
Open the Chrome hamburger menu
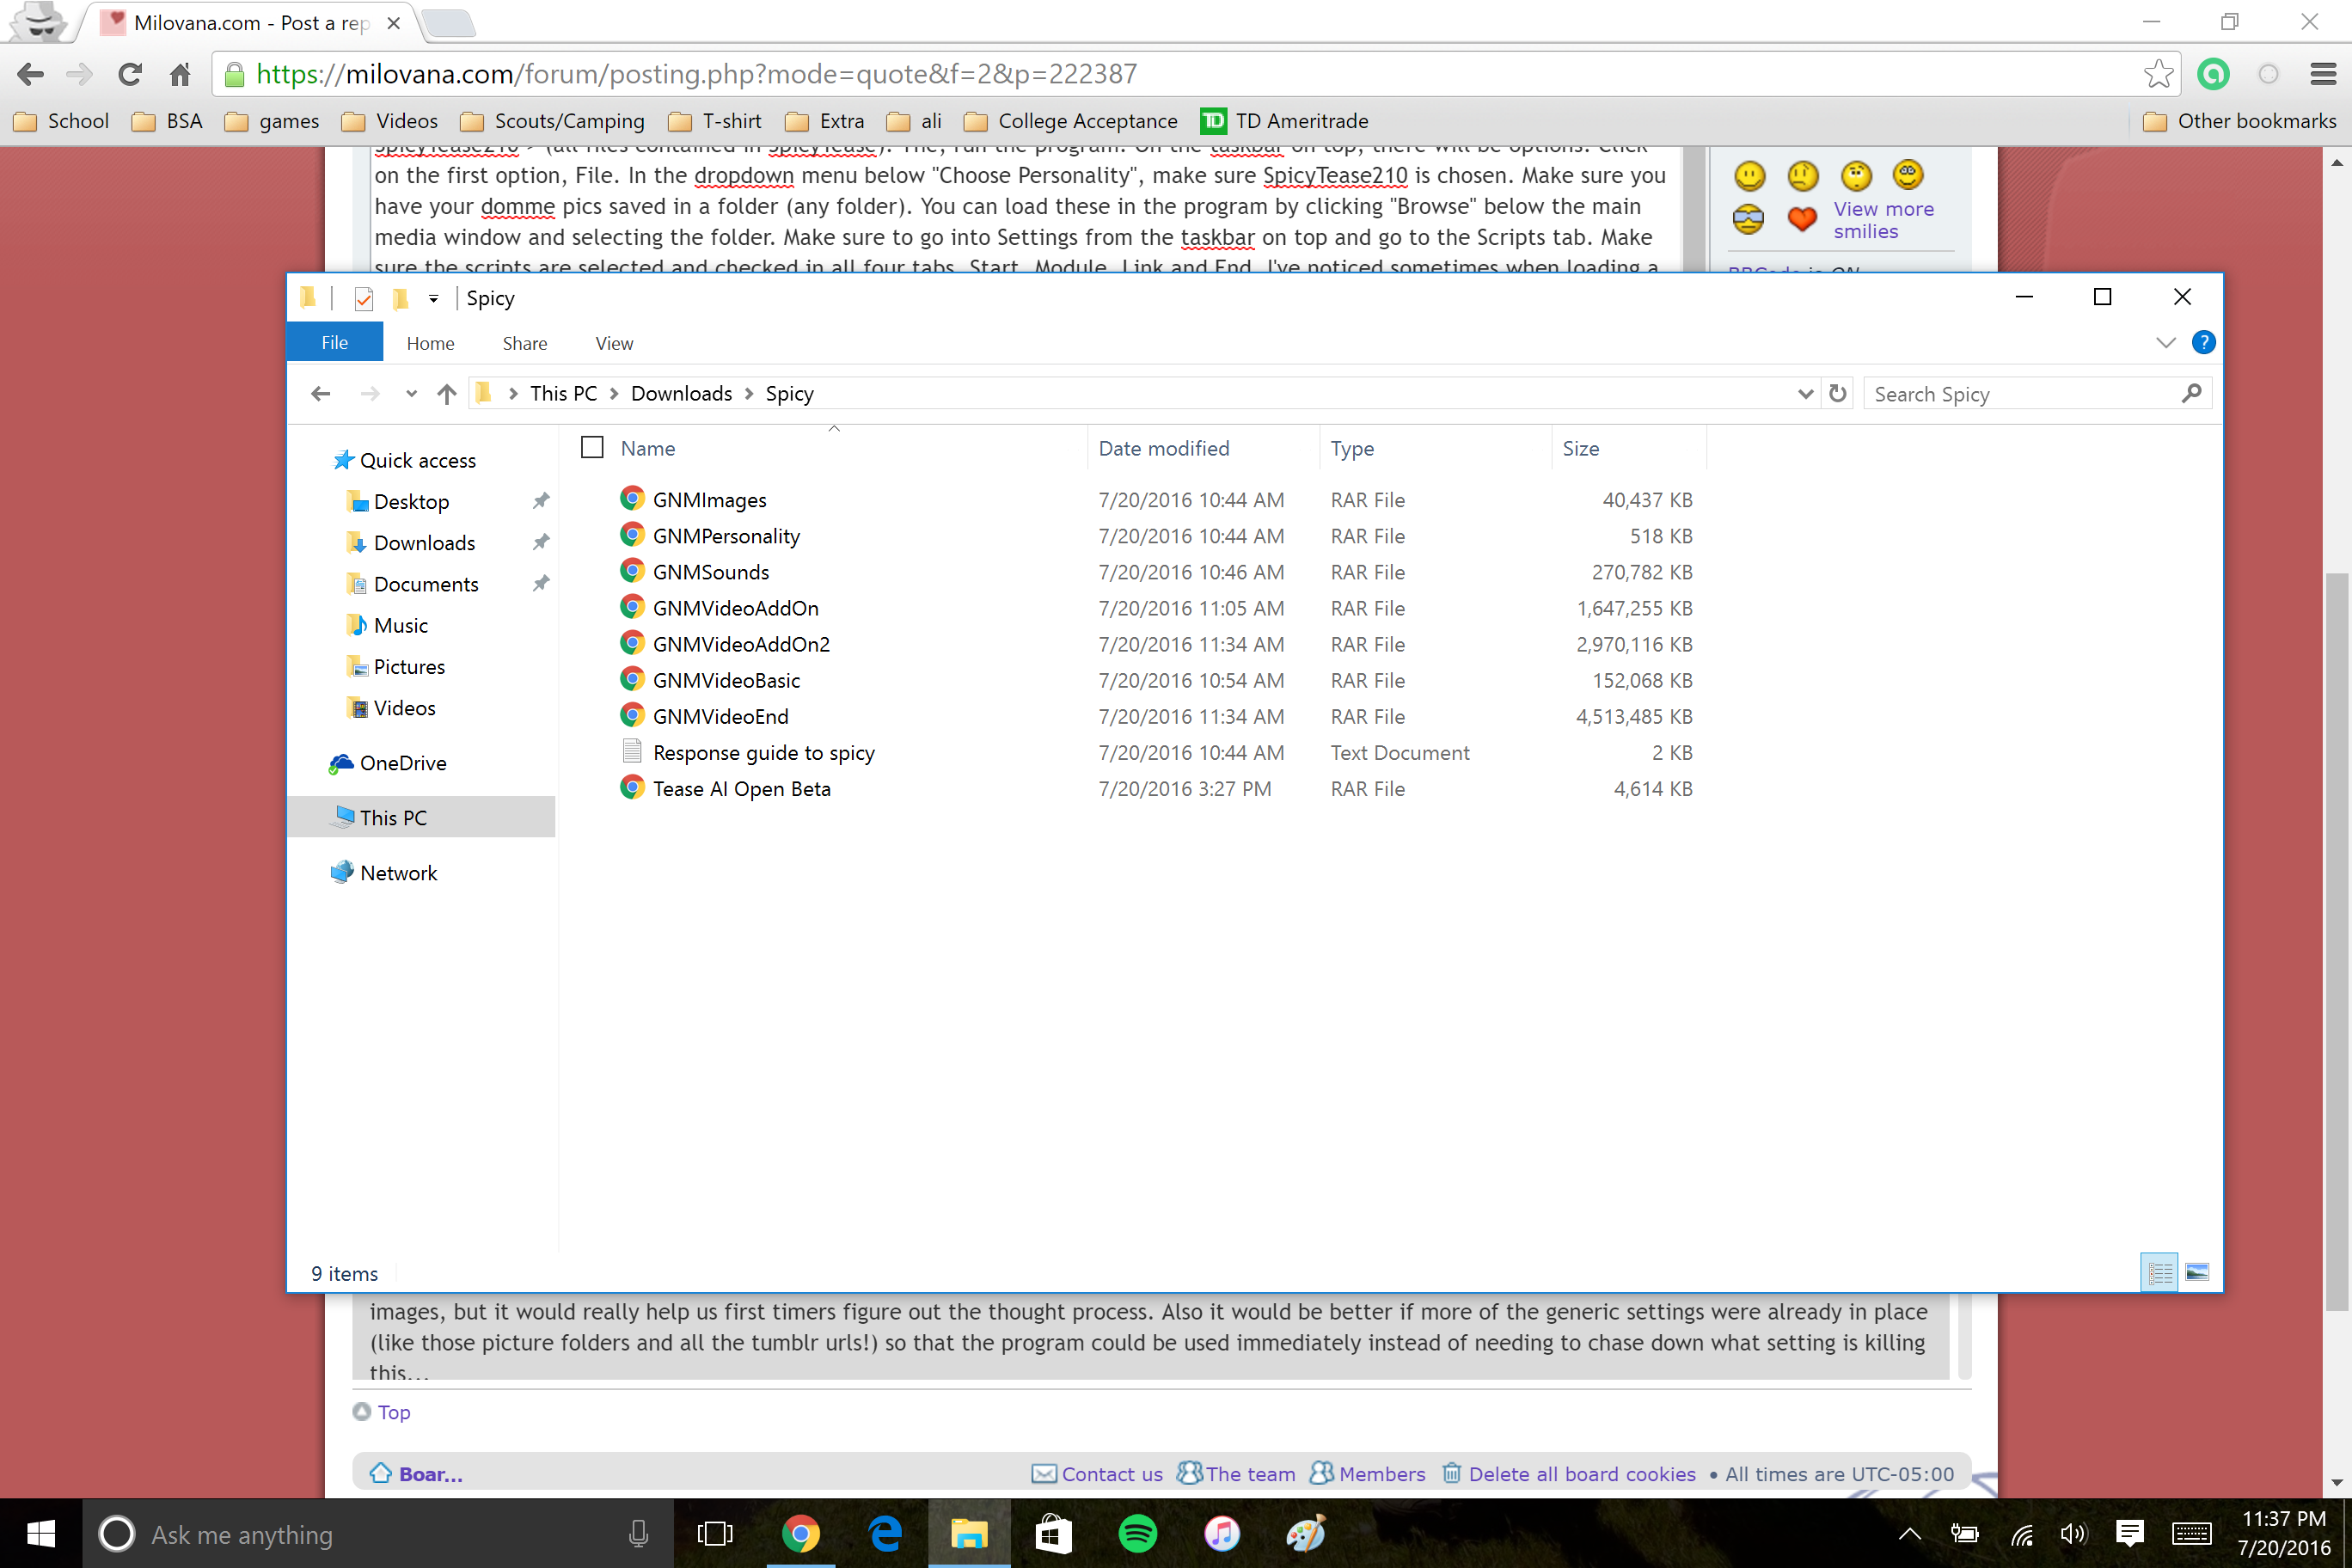pyautogui.click(x=2322, y=74)
